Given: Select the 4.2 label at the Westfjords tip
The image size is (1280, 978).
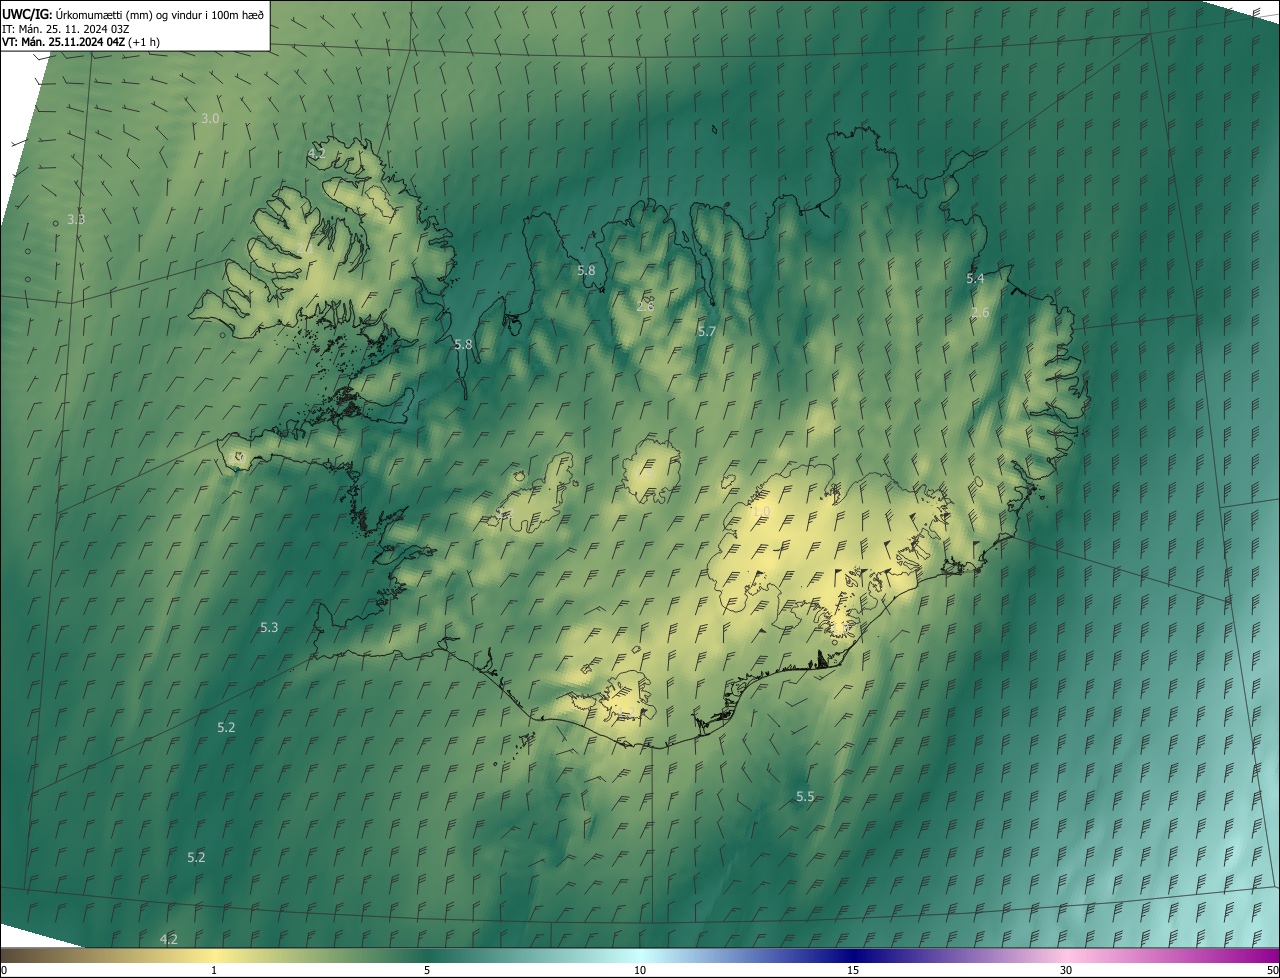Looking at the screenshot, I should 316,153.
